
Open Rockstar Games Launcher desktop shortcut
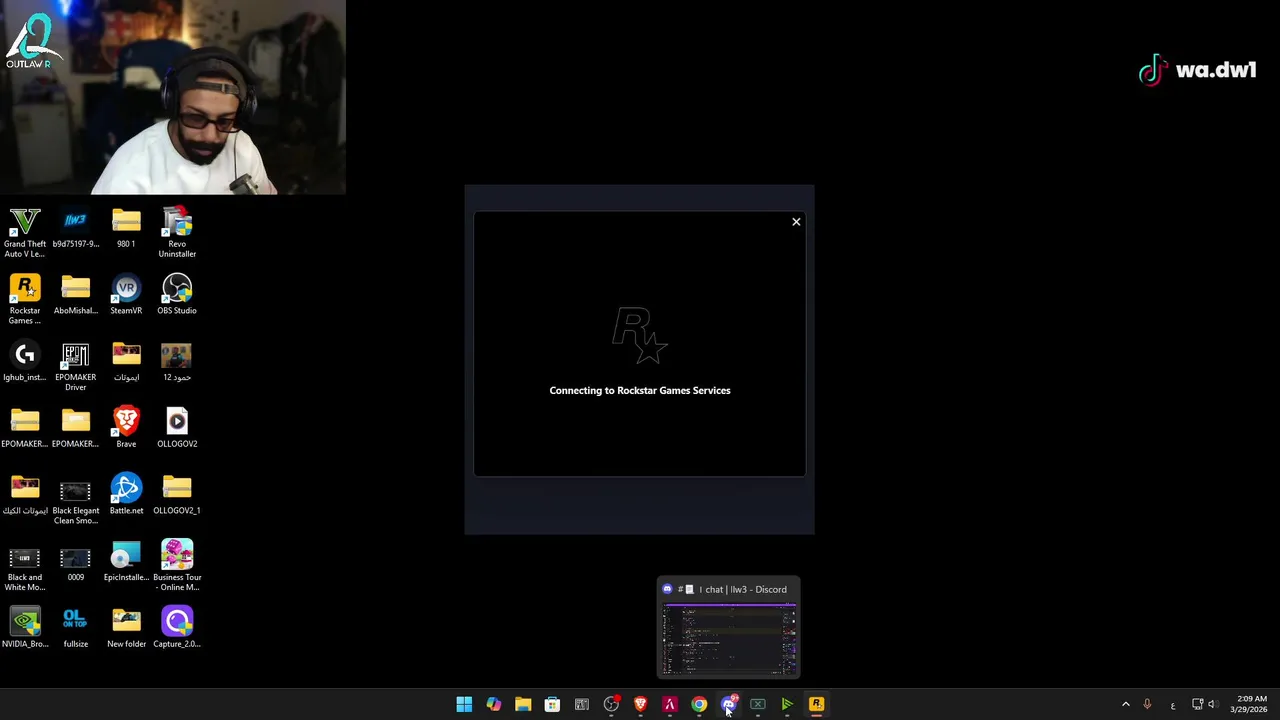click(x=25, y=299)
